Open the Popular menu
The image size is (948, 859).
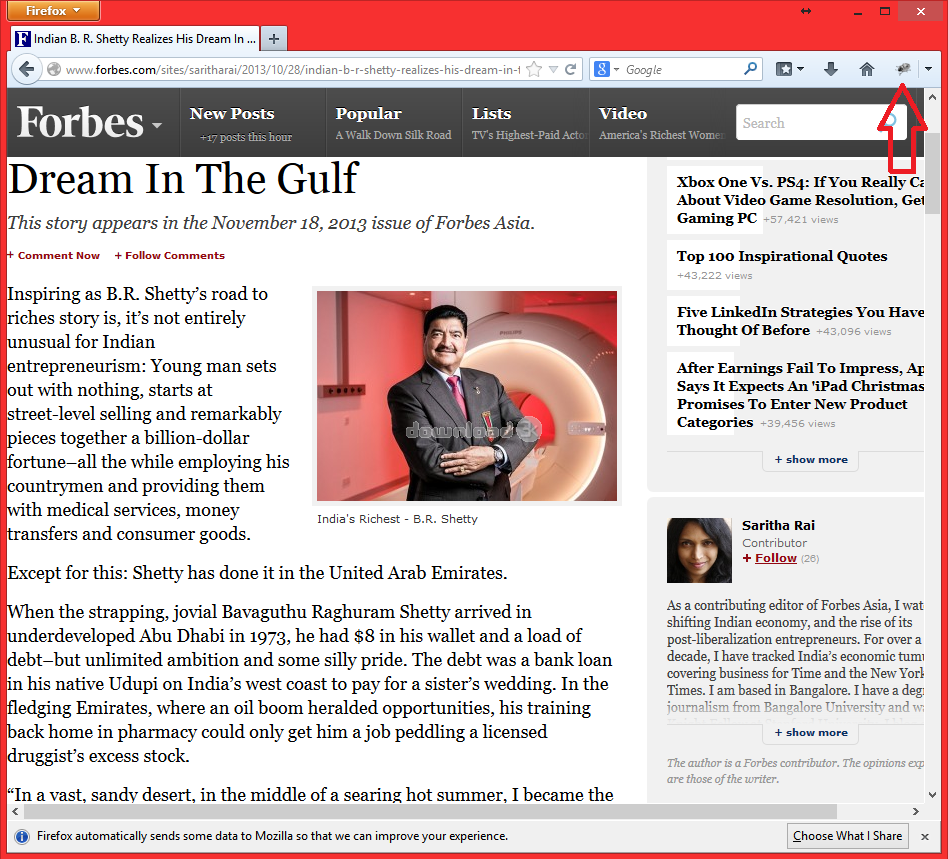(368, 114)
